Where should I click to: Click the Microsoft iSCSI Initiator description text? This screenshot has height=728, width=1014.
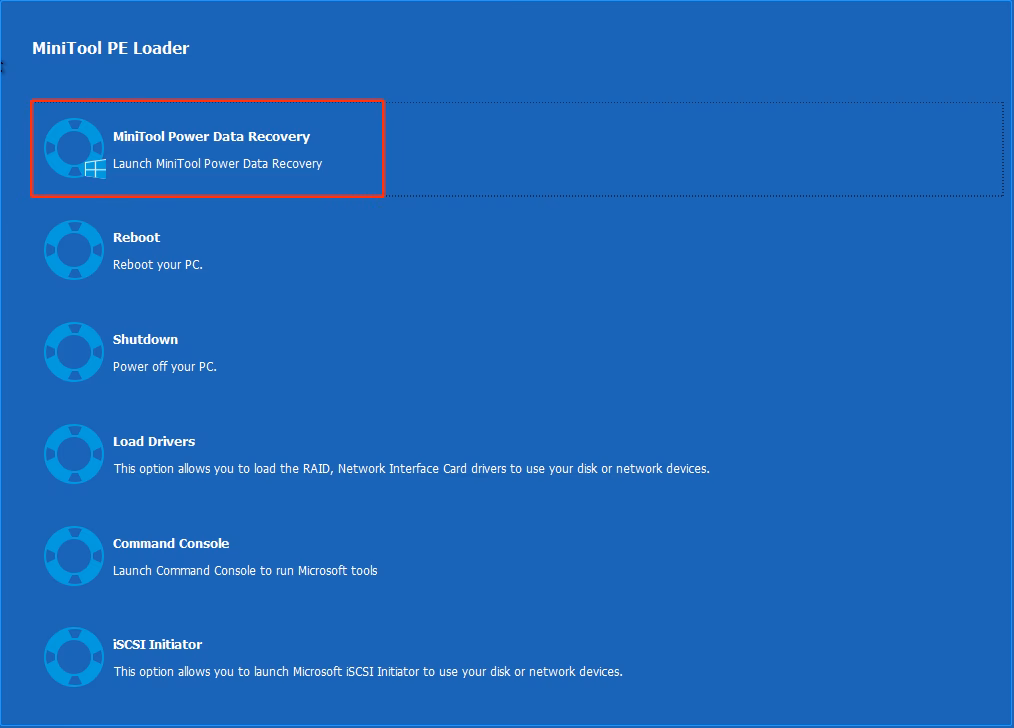pyautogui.click(x=368, y=672)
